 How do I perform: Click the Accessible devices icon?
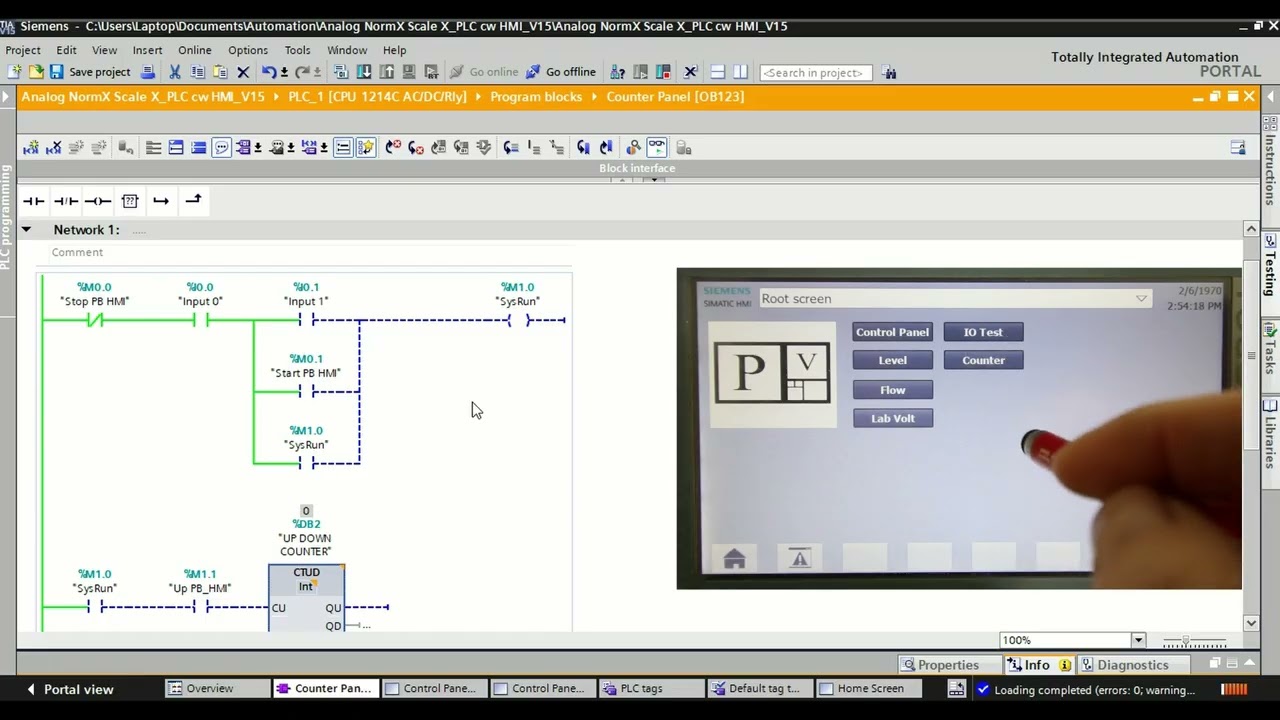pos(618,72)
